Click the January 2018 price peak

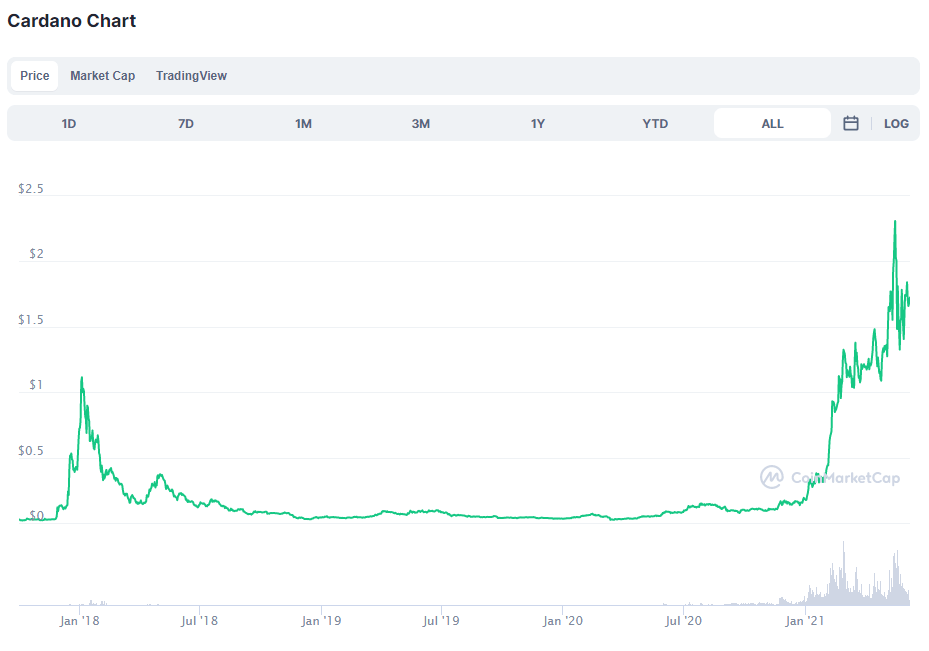[81, 377]
